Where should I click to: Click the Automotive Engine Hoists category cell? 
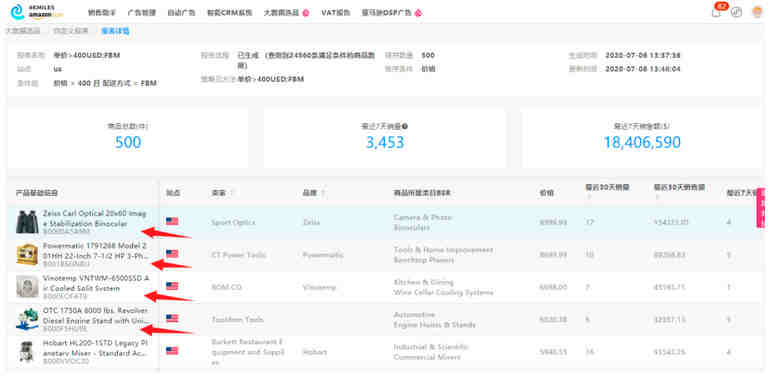tap(434, 320)
